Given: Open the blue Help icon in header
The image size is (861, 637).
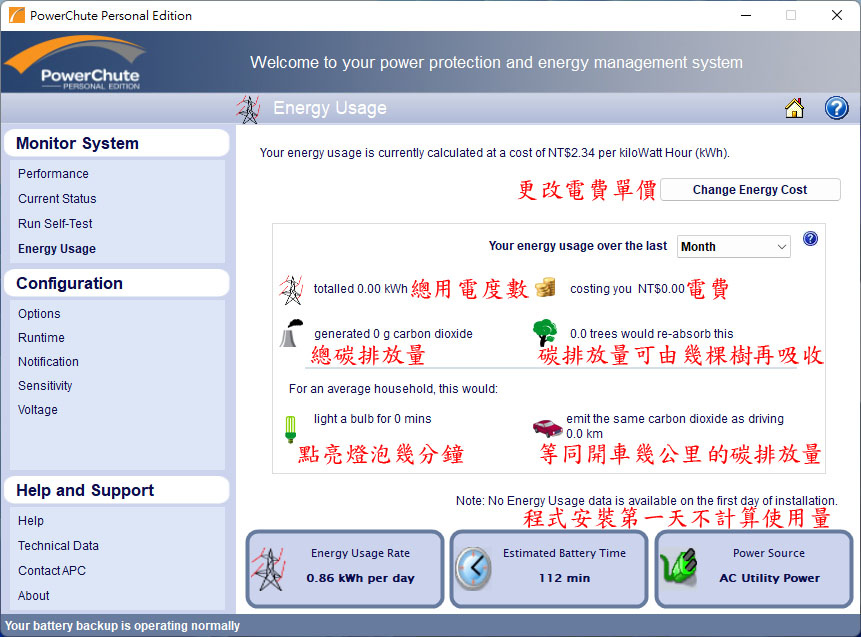Looking at the screenshot, I should 836,108.
